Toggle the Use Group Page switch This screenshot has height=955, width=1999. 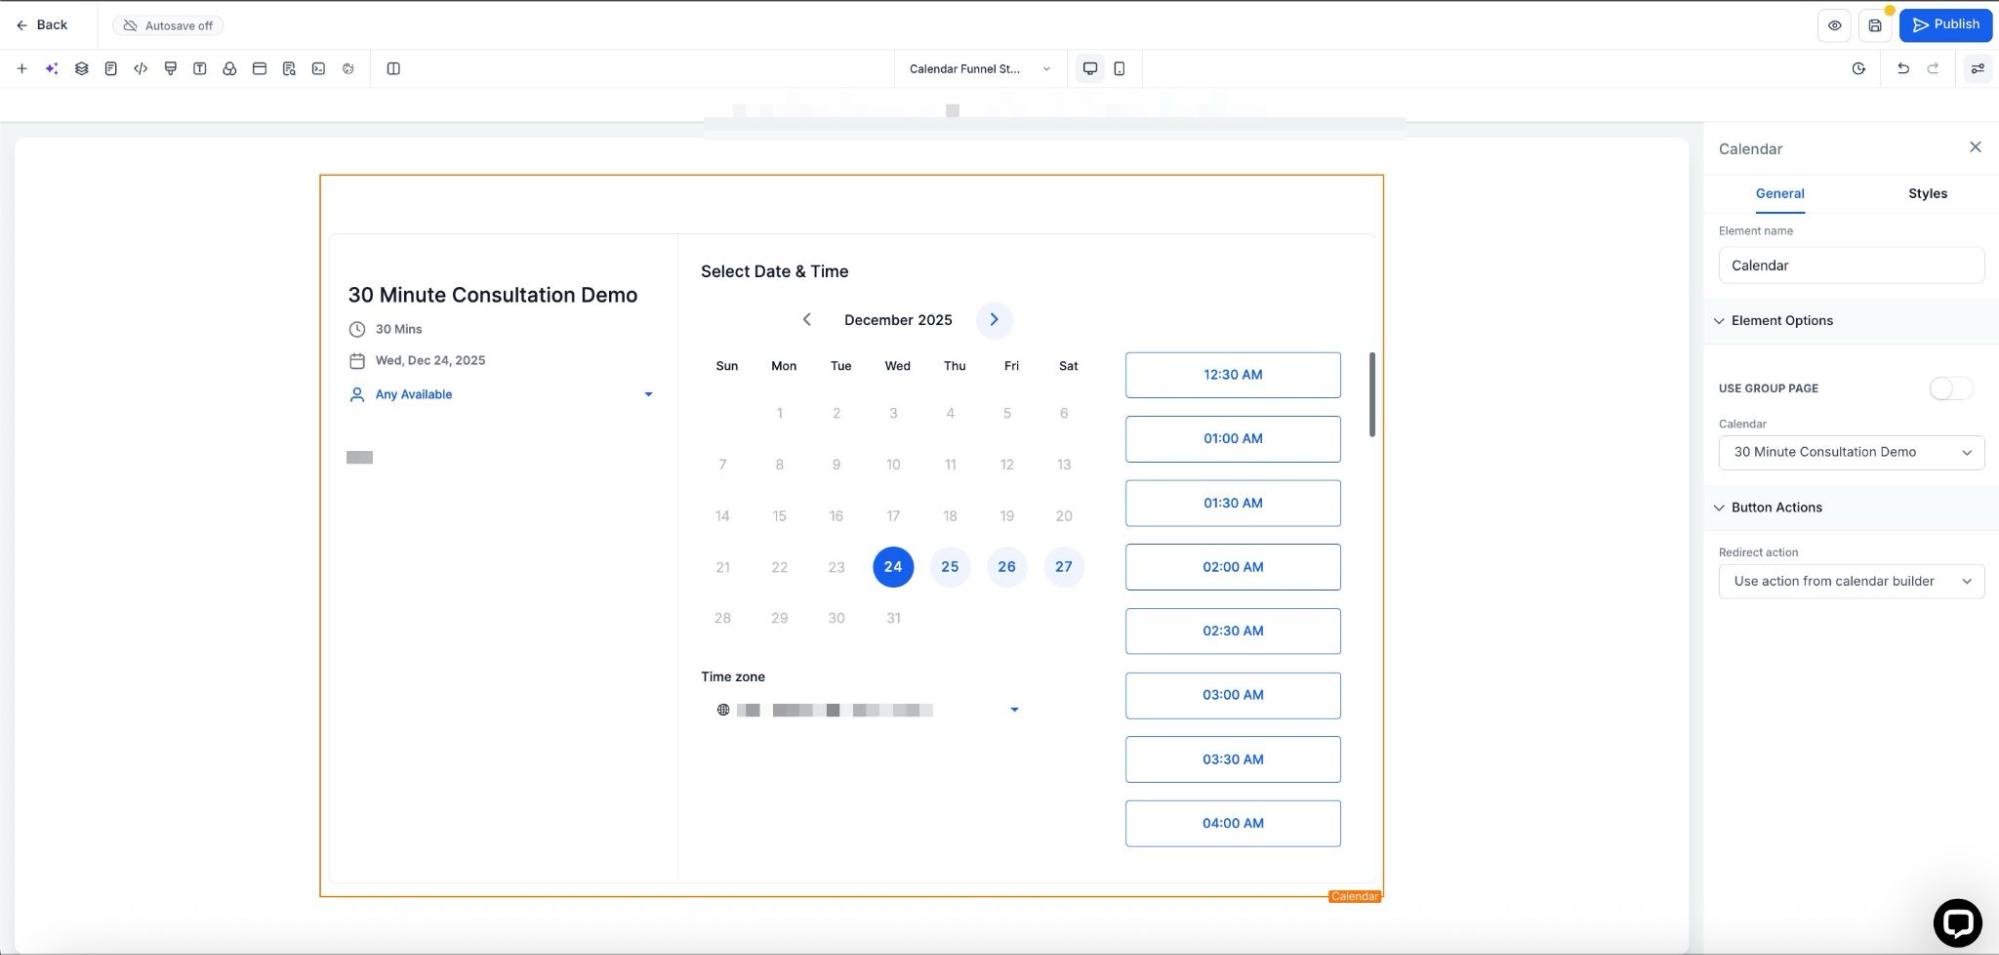pos(1950,388)
